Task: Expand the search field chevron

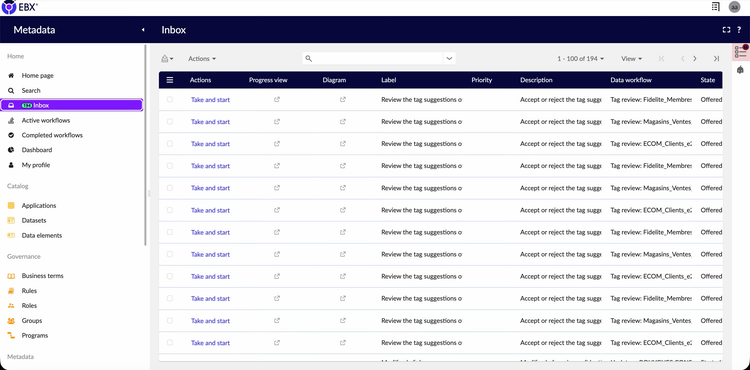Action: (x=449, y=58)
